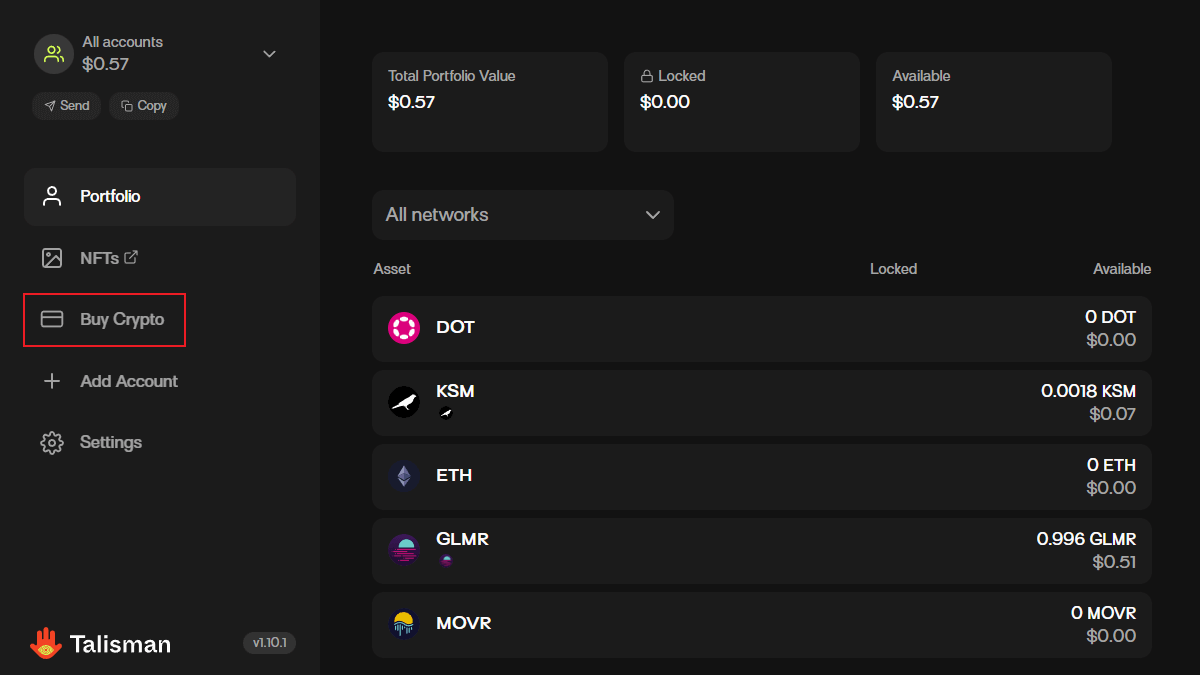Click the ETH Ethereum diamond icon
This screenshot has width=1200, height=675.
(x=404, y=476)
